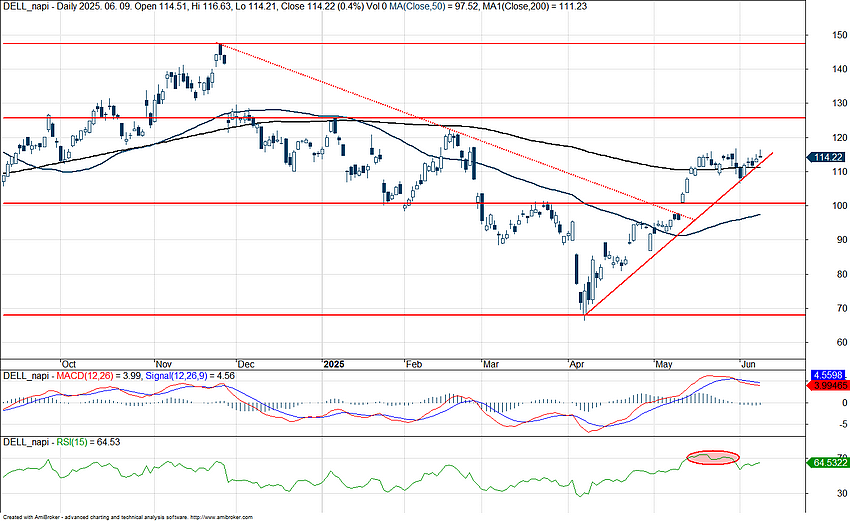This screenshot has width=850, height=521.
Task: Click the '2025' year axis label
Action: pyautogui.click(x=334, y=364)
